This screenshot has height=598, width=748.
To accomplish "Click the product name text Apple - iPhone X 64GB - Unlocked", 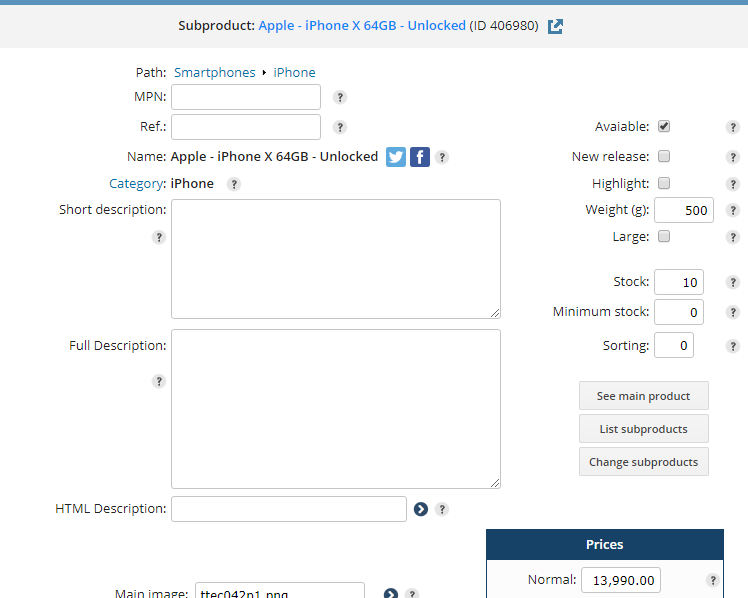I will pos(274,156).
